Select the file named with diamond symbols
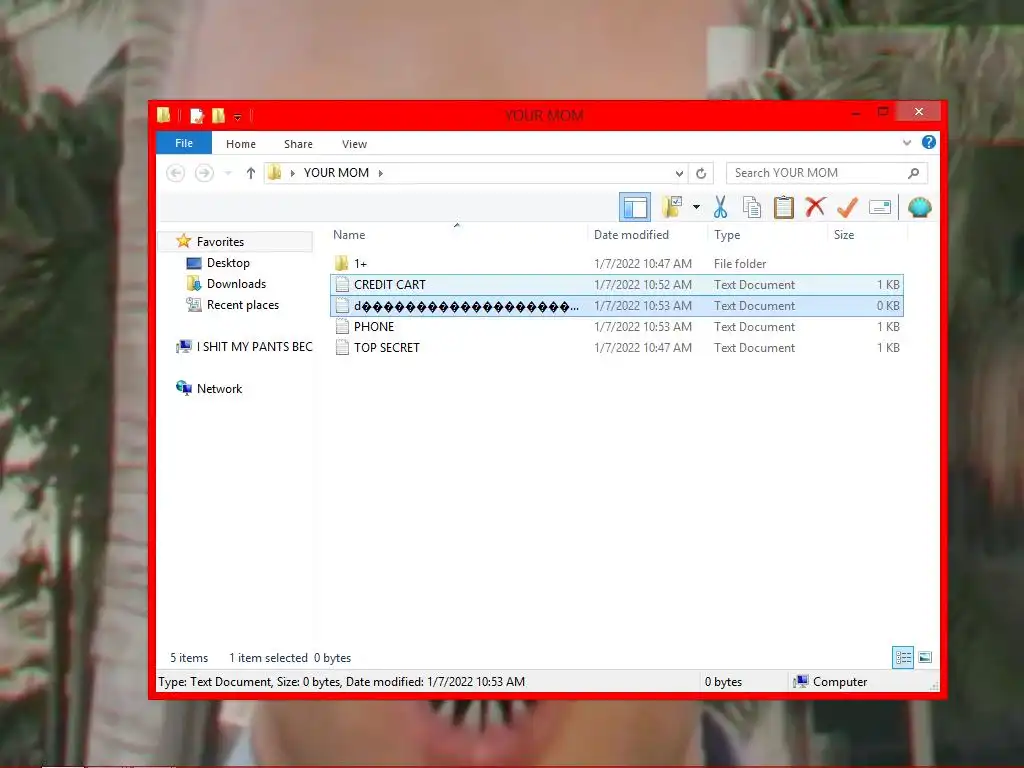Screen dimensions: 1024x768 pos(616,306)
